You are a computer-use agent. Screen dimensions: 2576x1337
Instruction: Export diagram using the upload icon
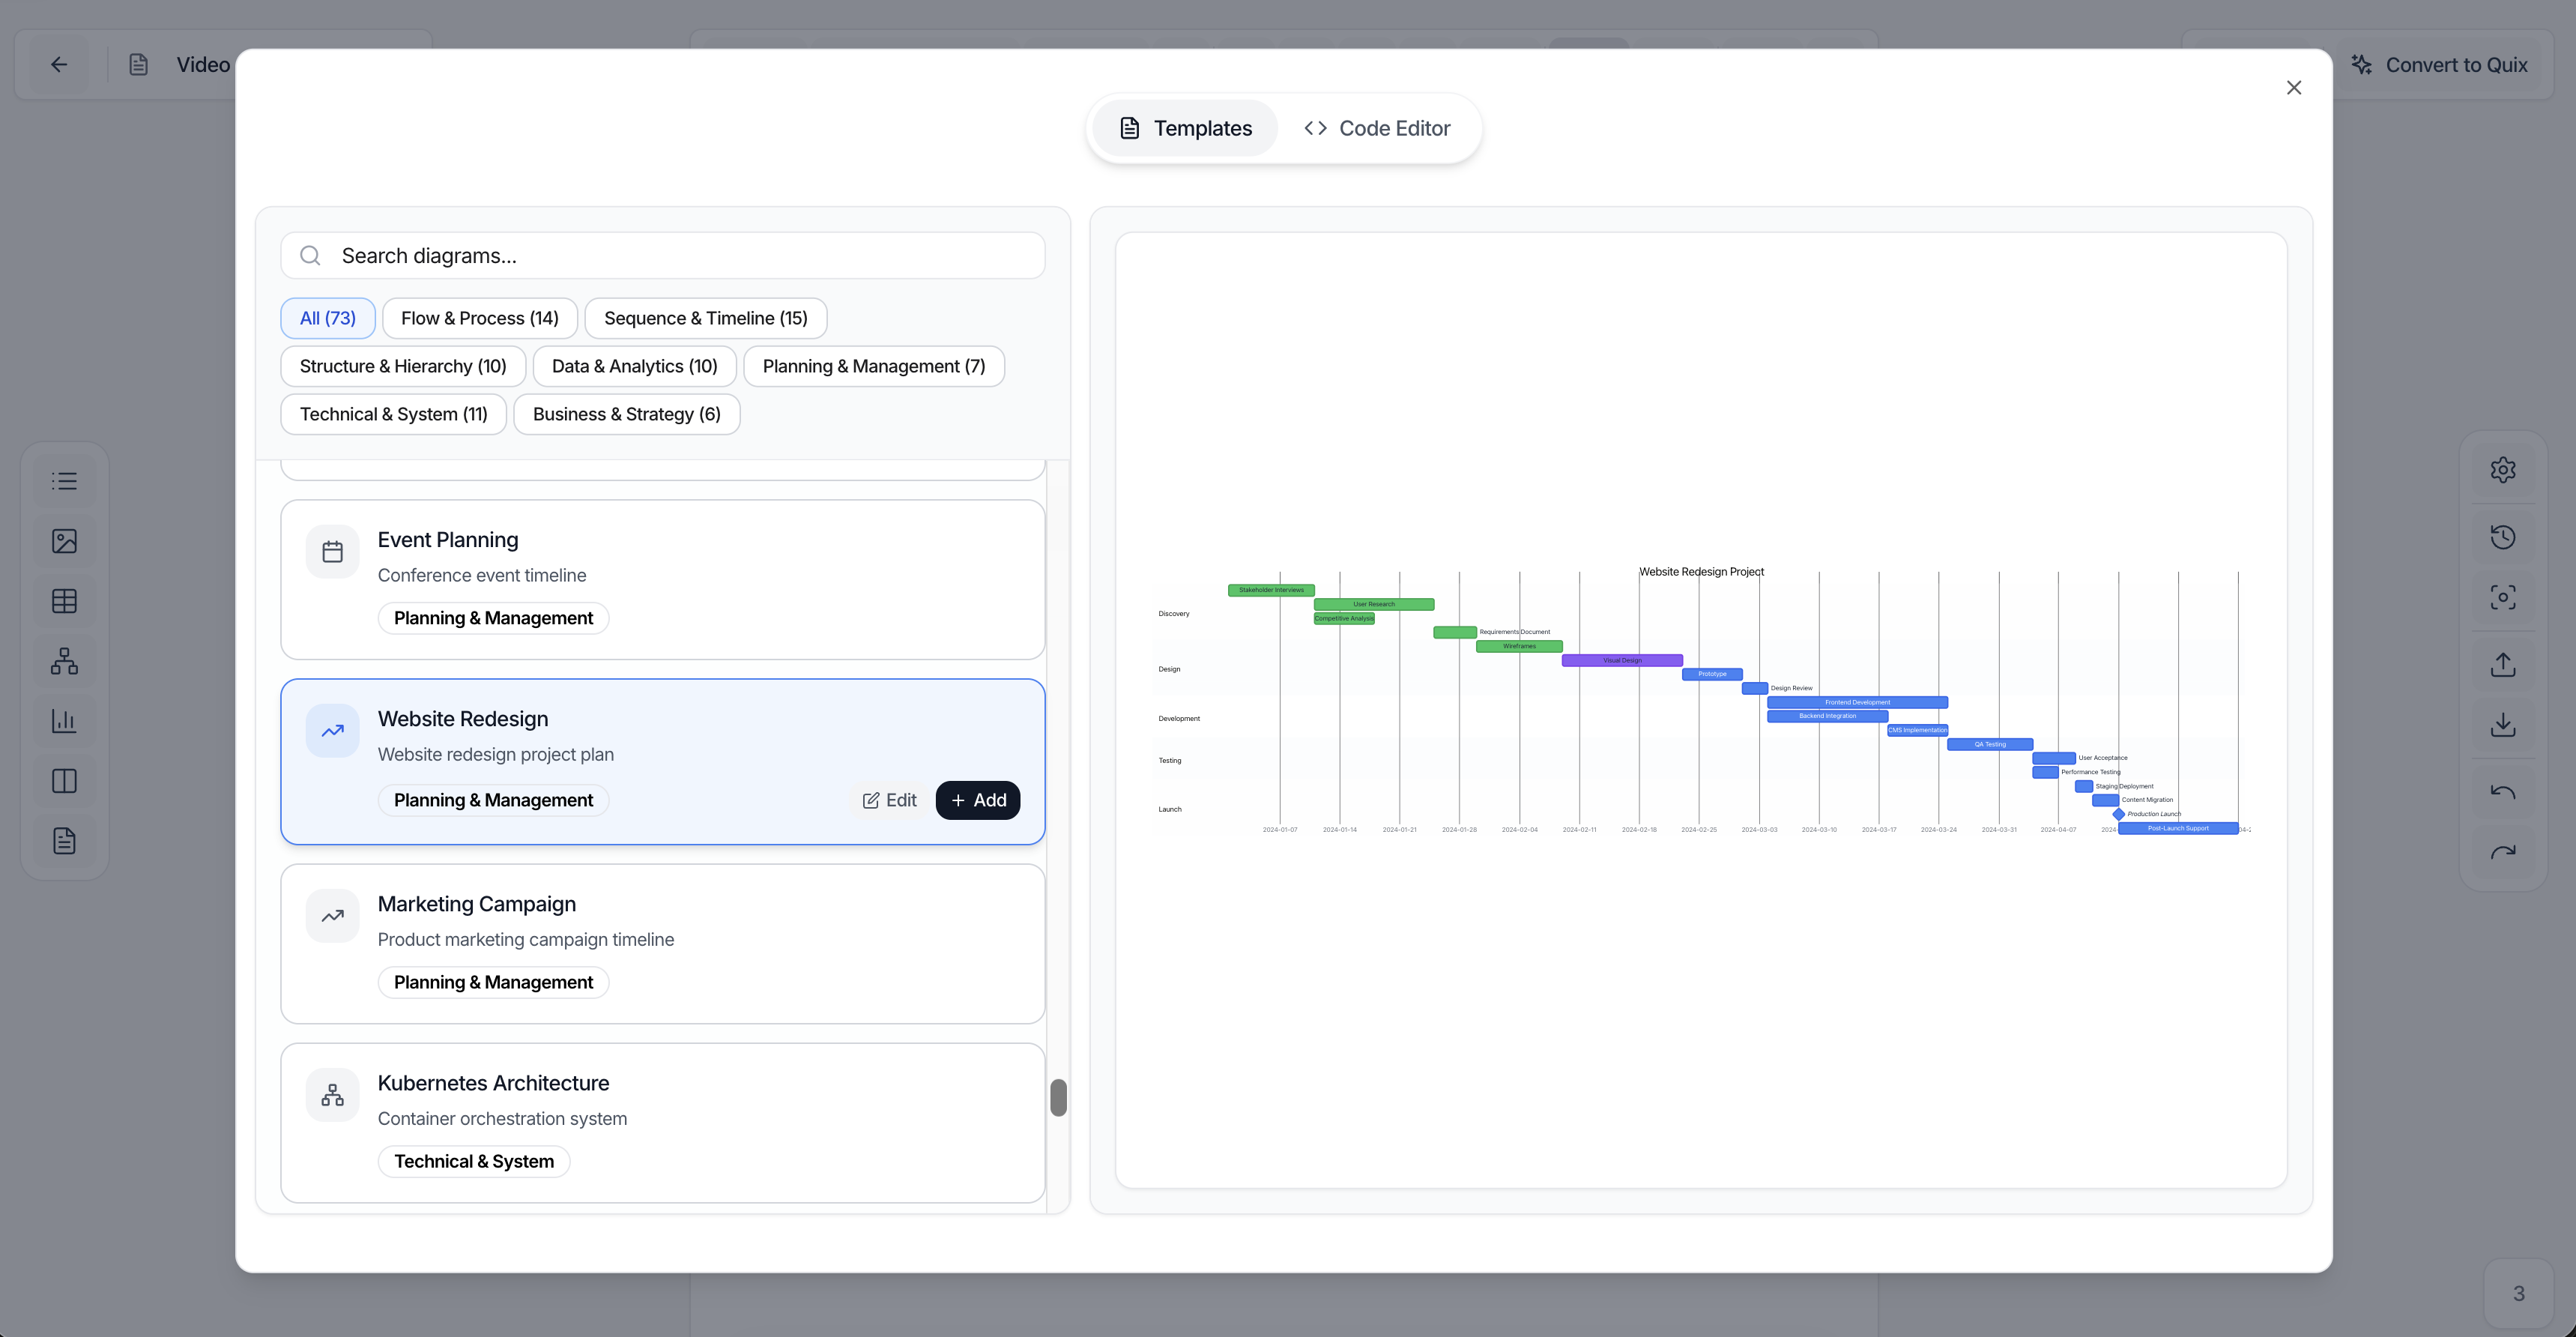[x=2504, y=663]
